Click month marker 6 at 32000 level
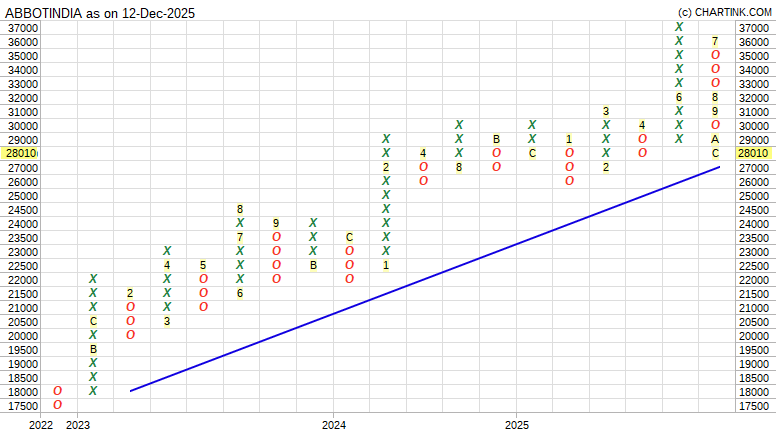Image resolution: width=778 pixels, height=442 pixels. click(679, 98)
